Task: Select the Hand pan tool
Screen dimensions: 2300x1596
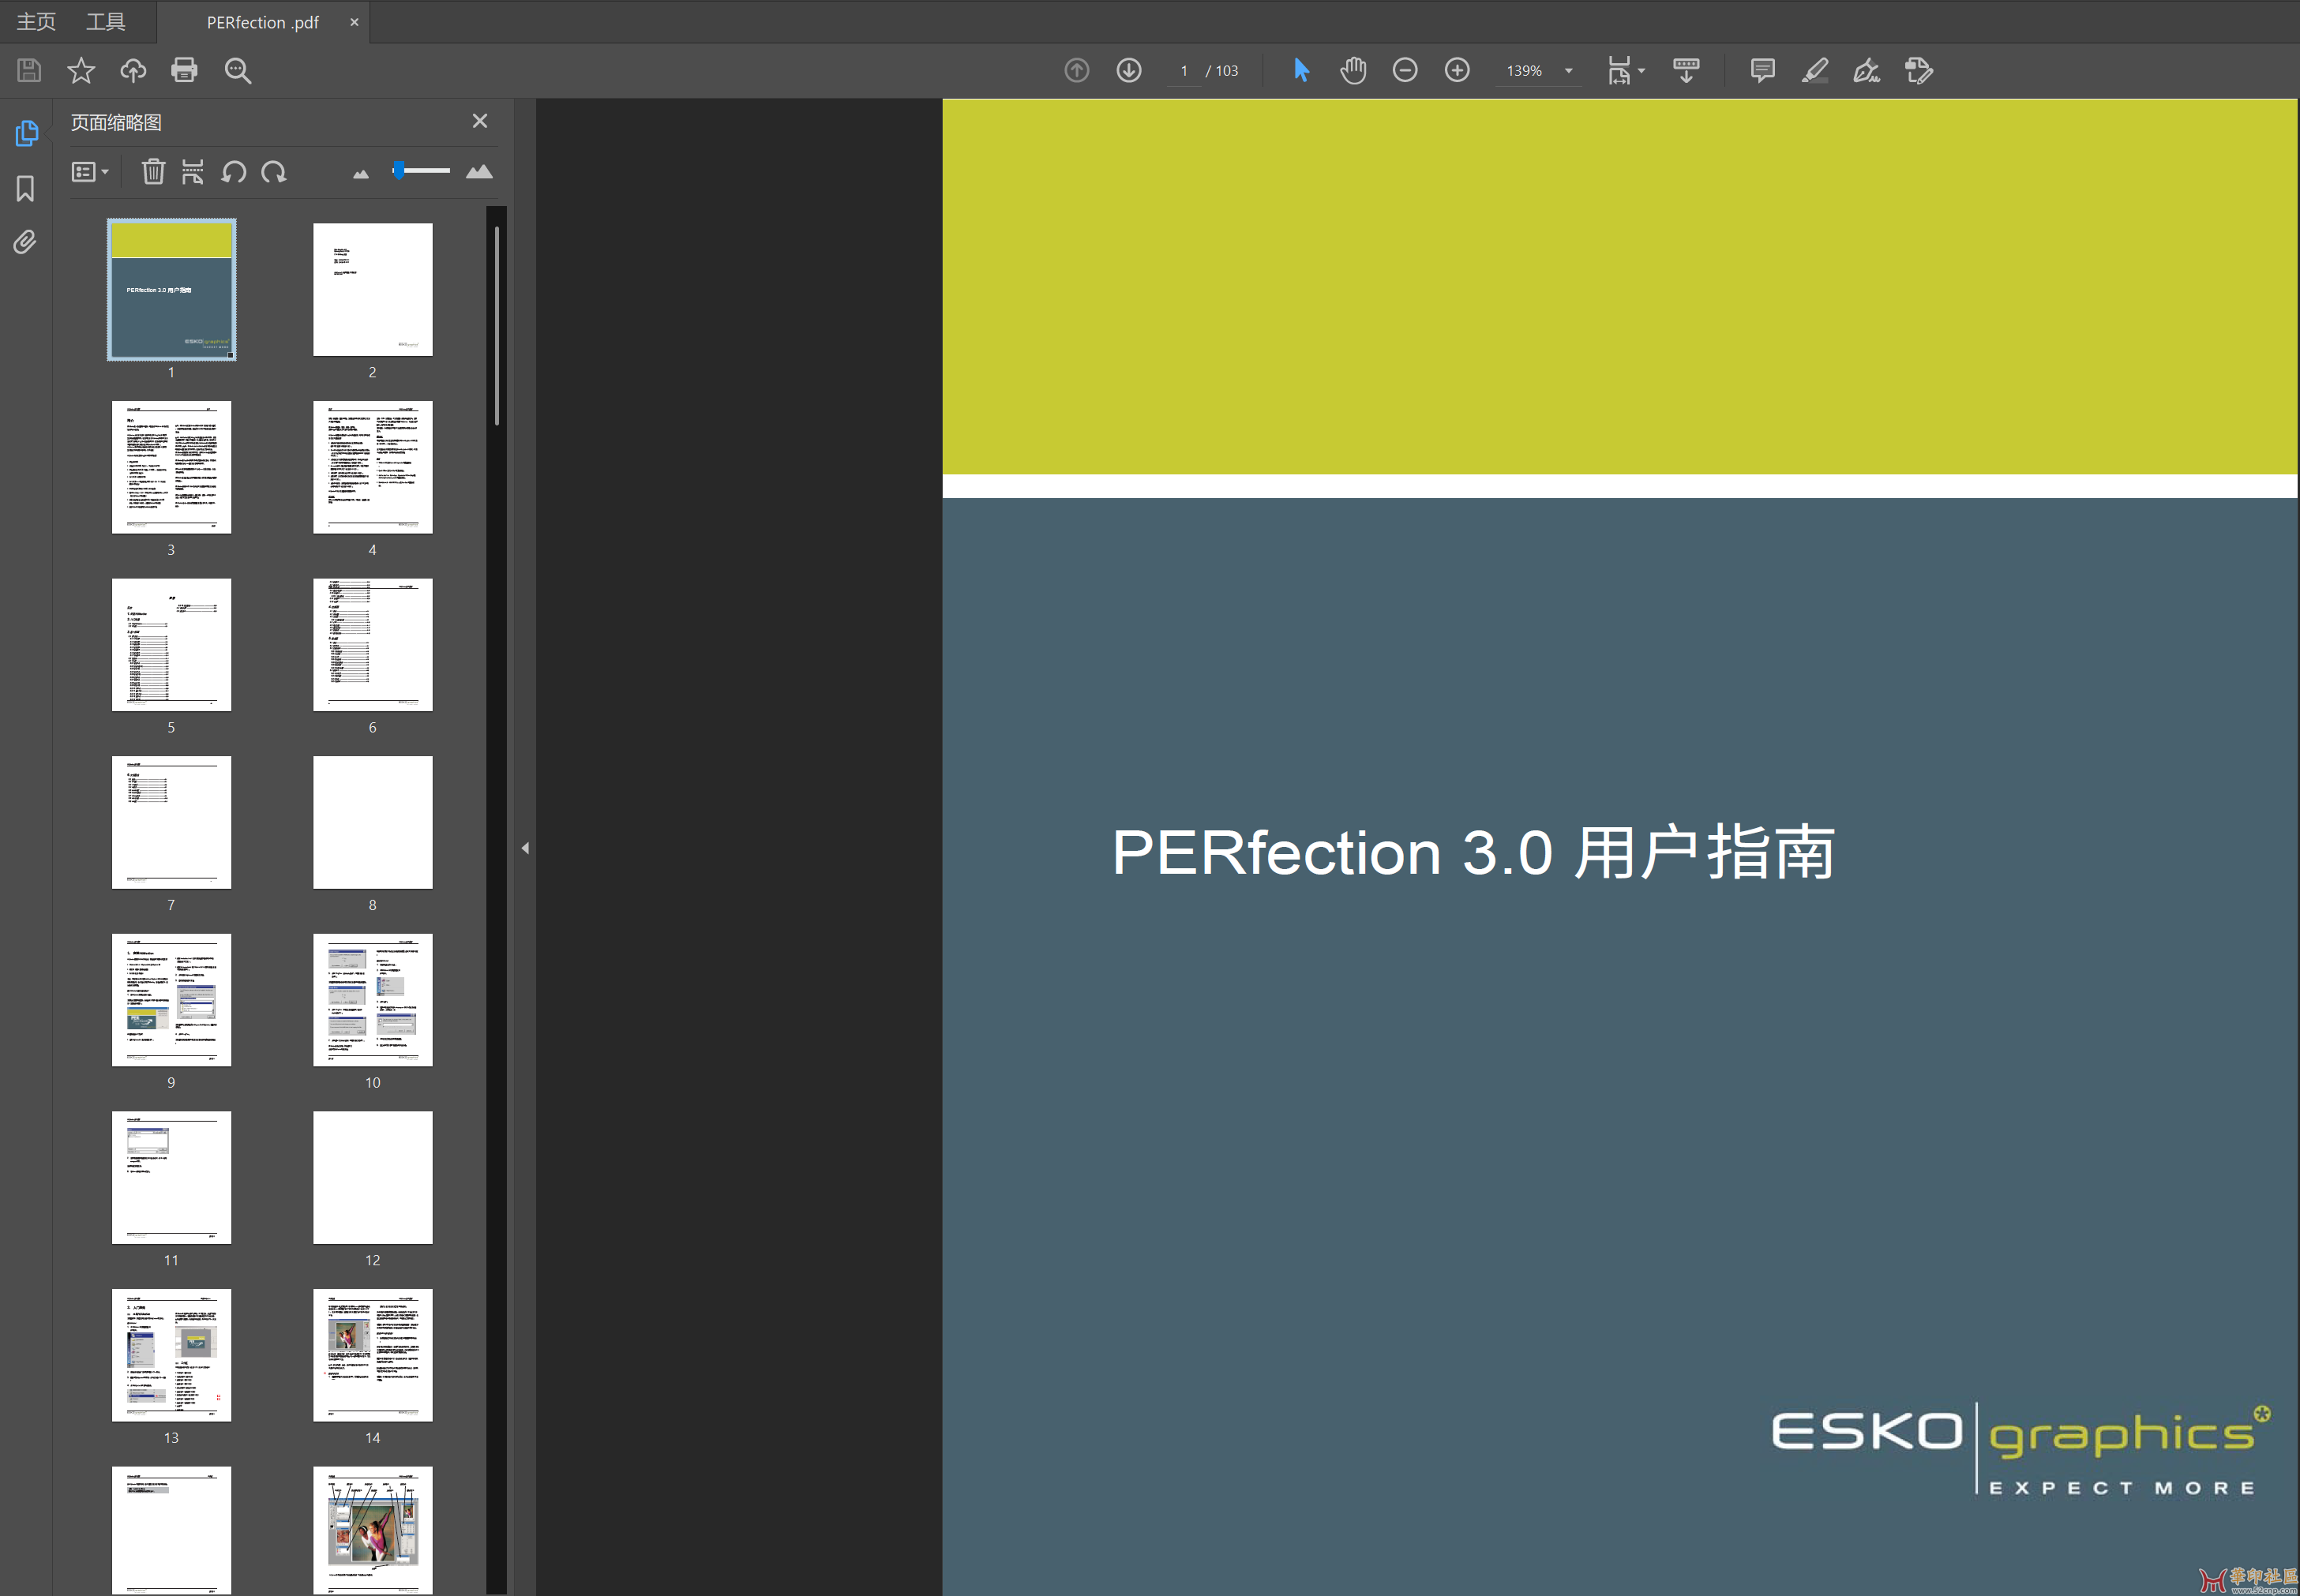Action: tap(1353, 70)
